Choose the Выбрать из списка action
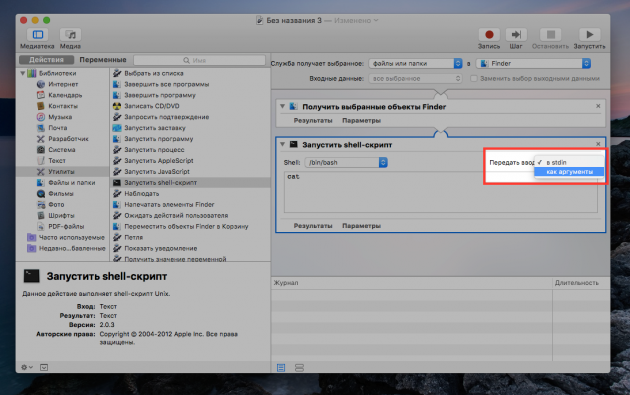630x395 pixels. coord(153,74)
